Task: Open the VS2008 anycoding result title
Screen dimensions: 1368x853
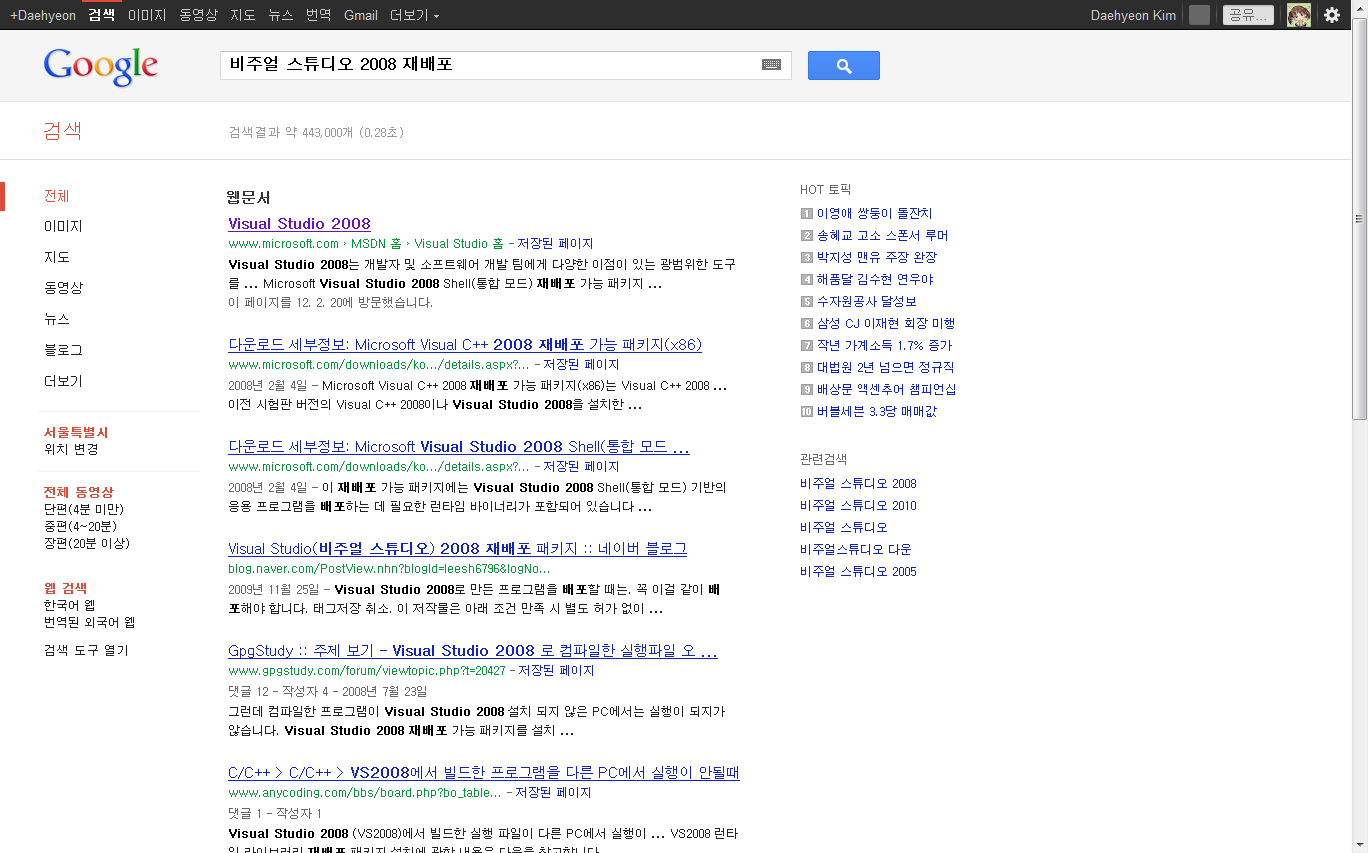Action: [x=483, y=773]
